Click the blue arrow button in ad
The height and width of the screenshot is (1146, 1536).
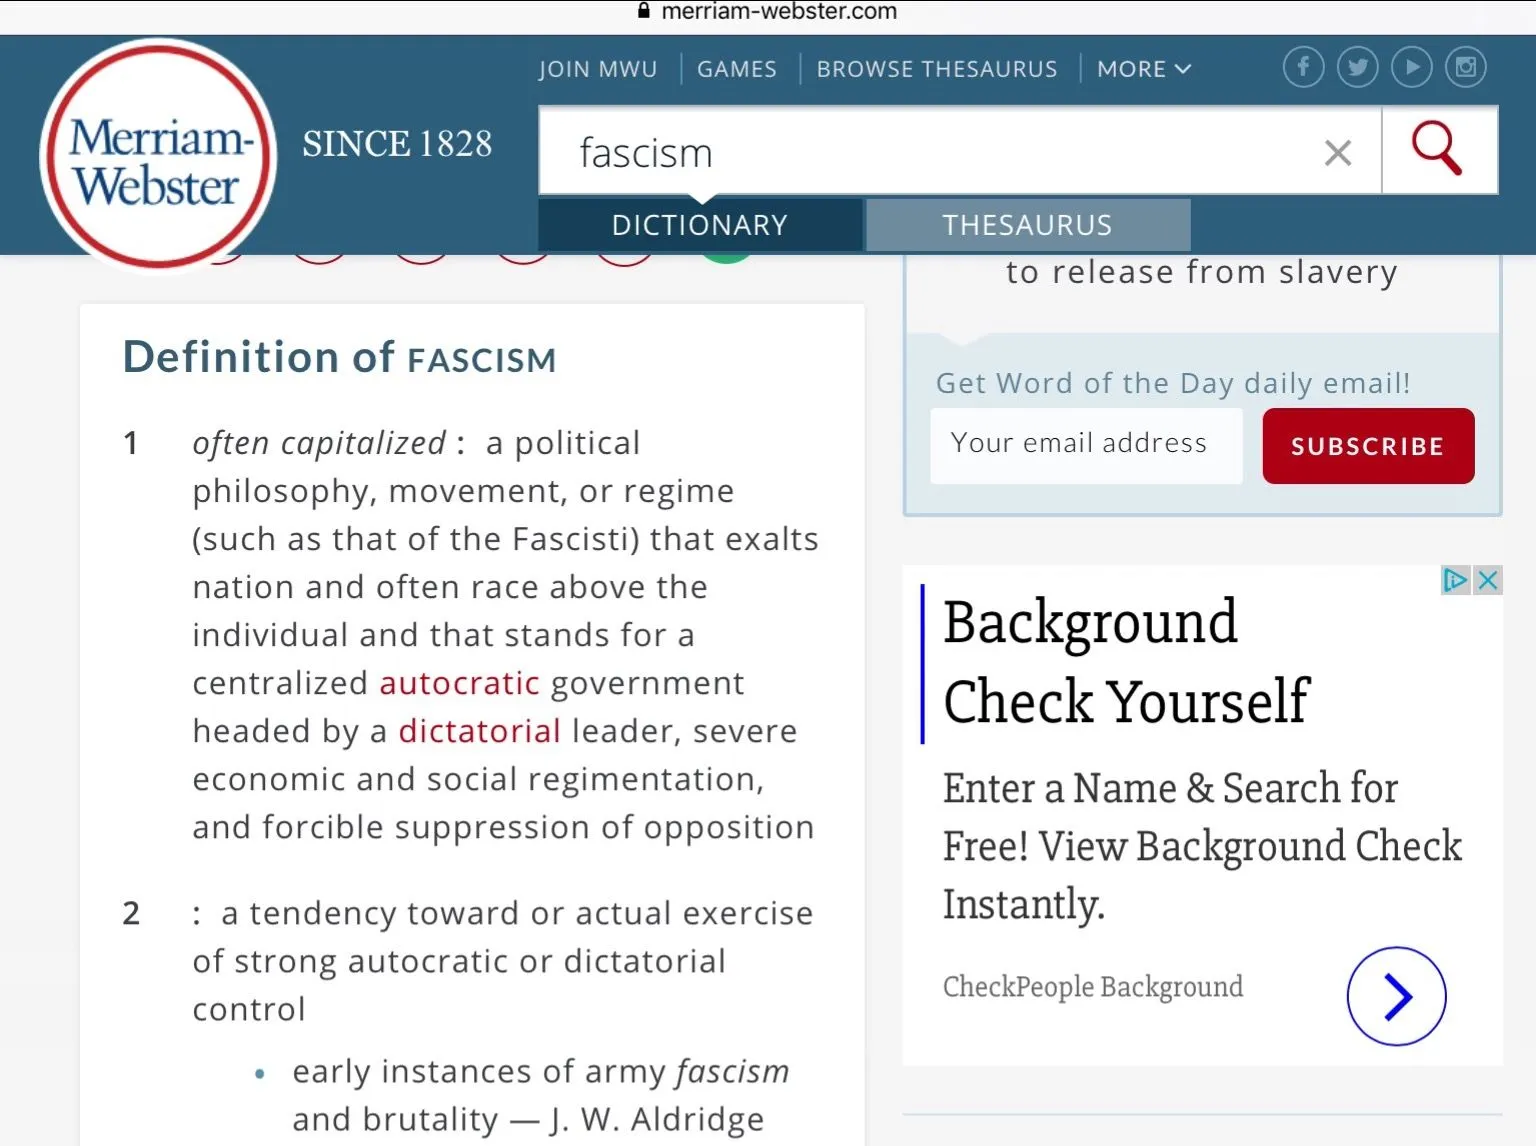[1396, 996]
